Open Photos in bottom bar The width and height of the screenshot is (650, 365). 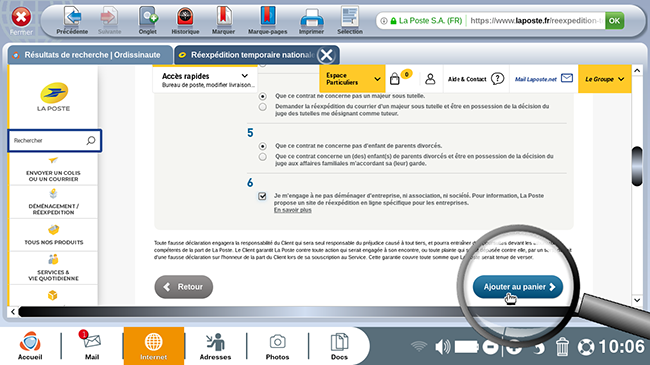(x=277, y=346)
